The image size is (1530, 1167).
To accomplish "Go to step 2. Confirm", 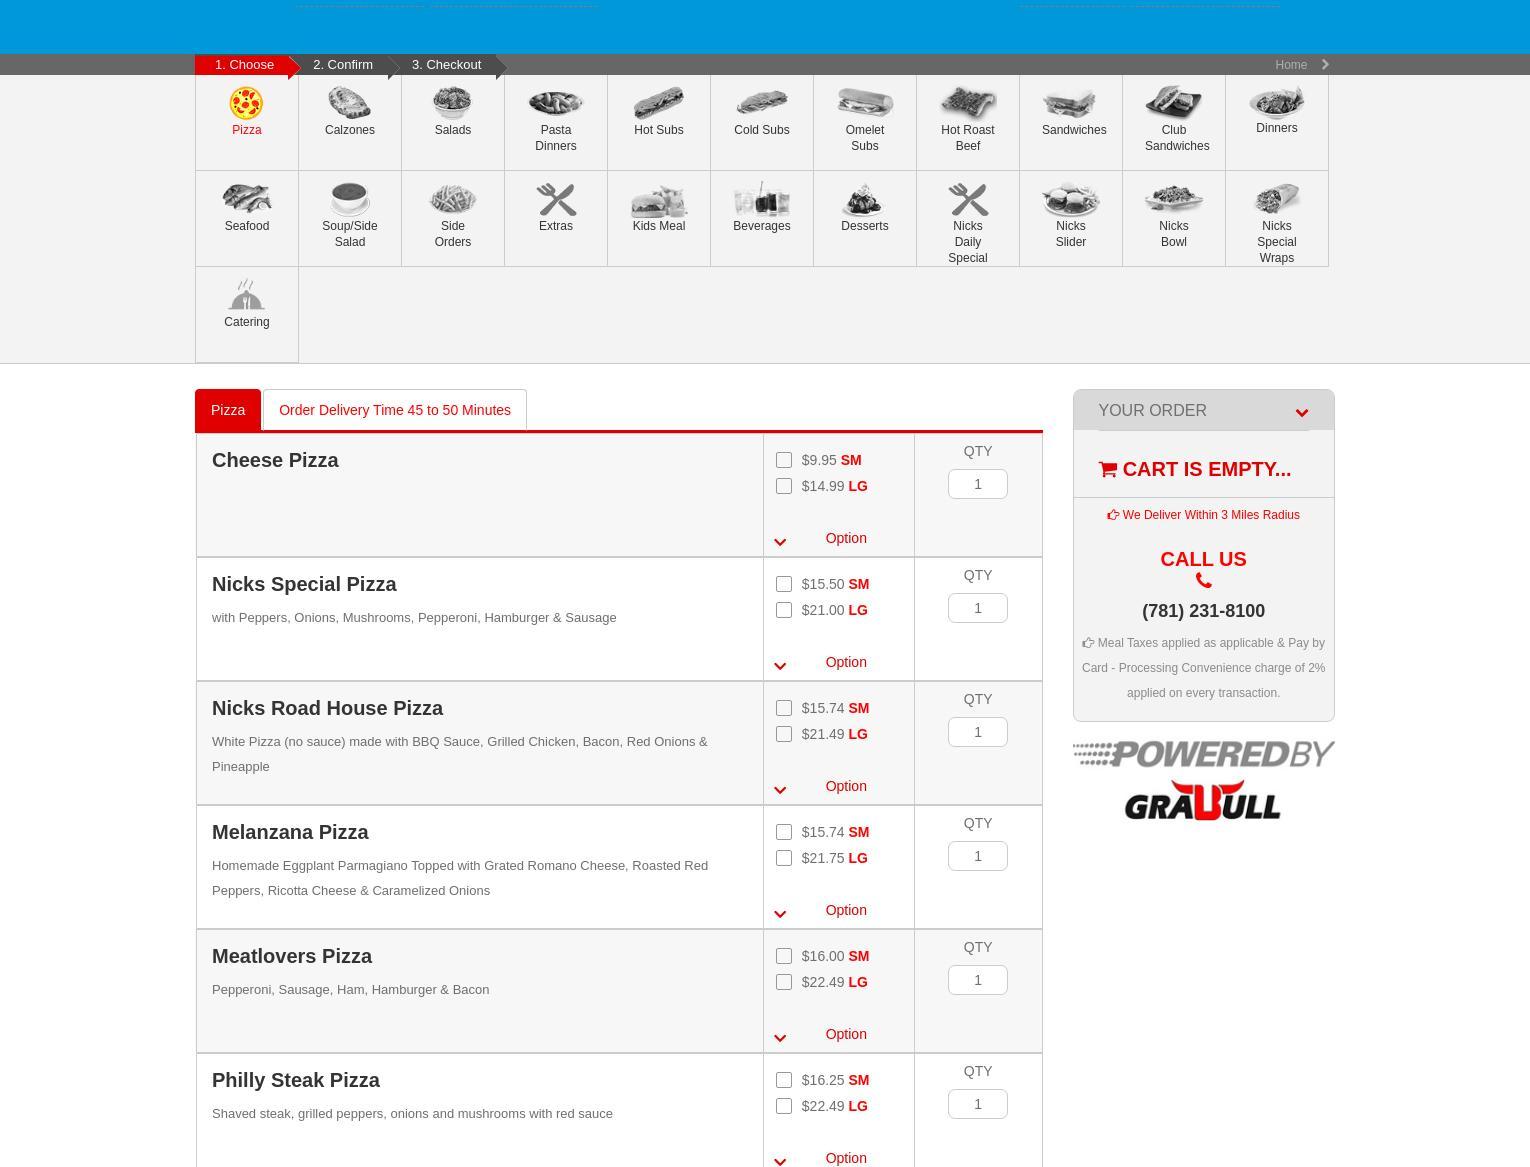I will click(343, 65).
